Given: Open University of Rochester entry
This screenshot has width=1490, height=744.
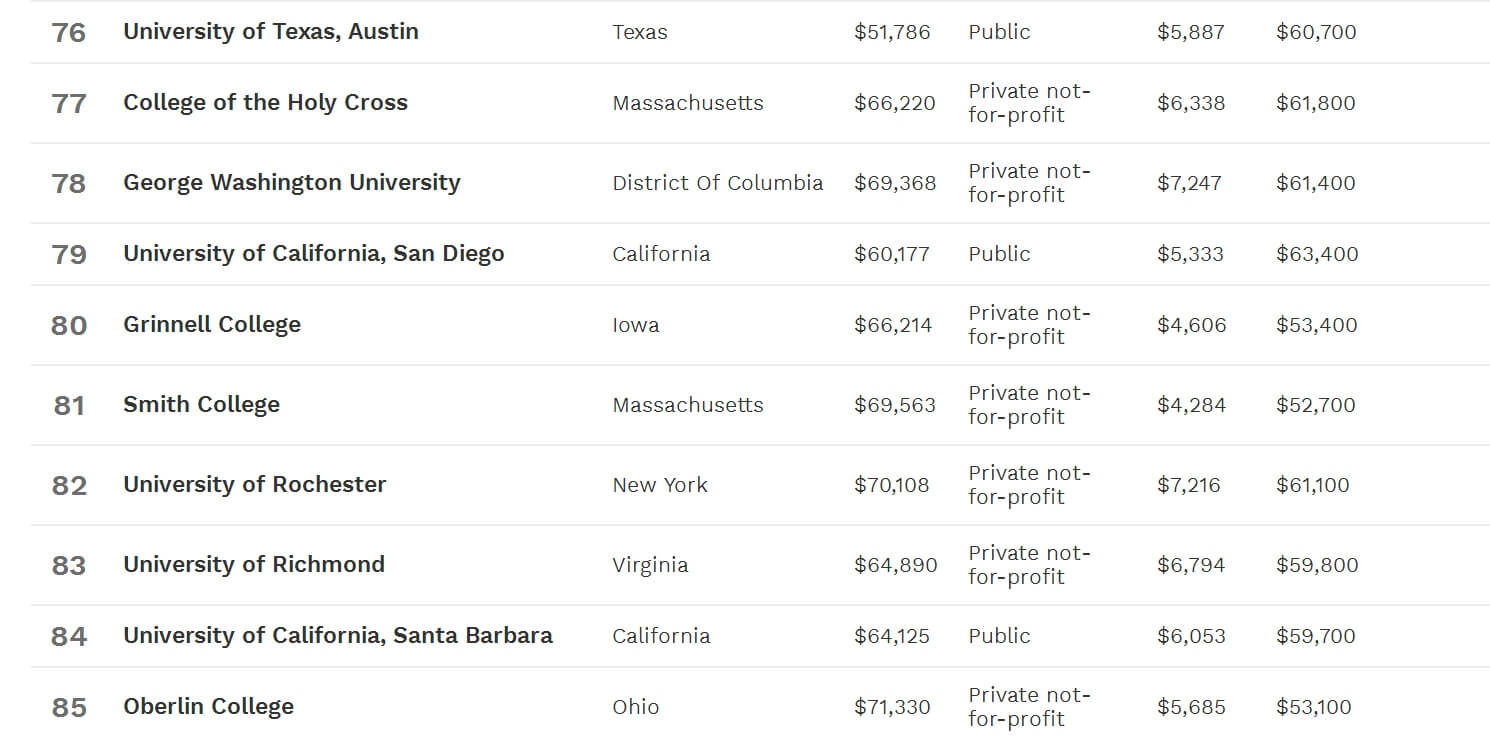Looking at the screenshot, I should click(x=254, y=485).
